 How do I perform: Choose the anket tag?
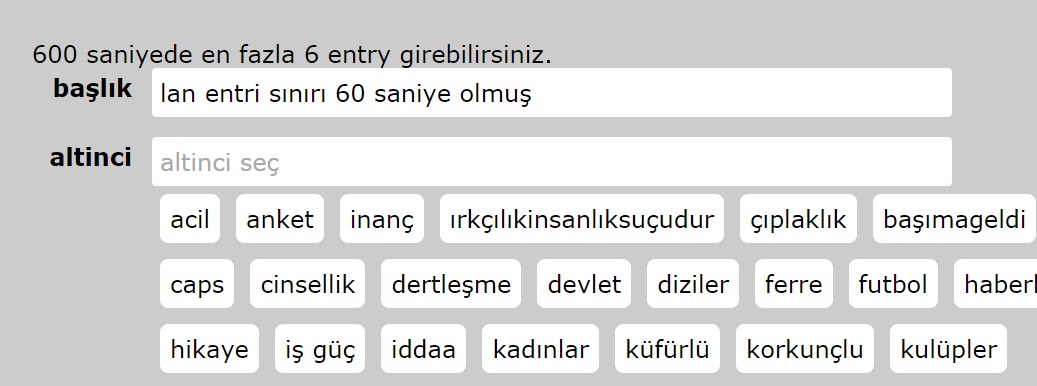[280, 219]
